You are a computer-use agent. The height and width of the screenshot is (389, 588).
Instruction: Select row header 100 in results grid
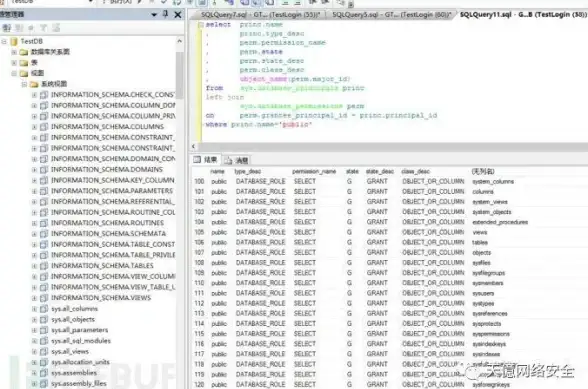199,182
